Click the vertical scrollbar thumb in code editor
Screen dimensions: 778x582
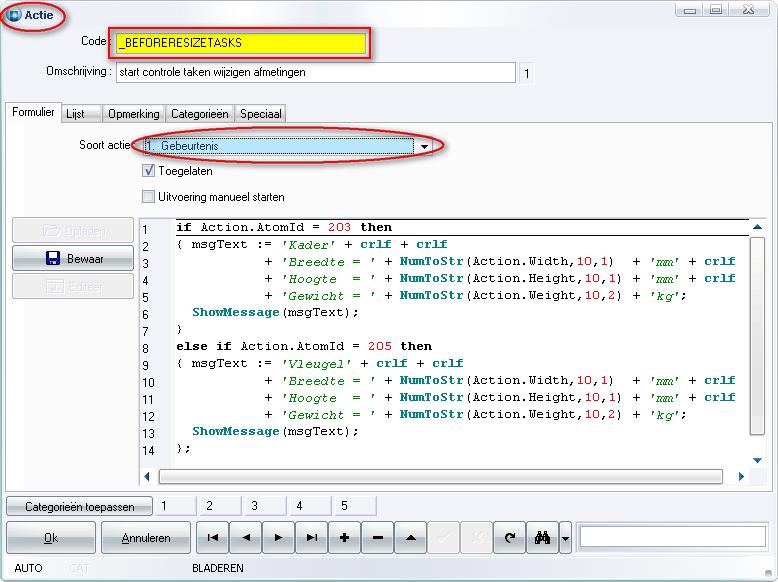tap(757, 335)
